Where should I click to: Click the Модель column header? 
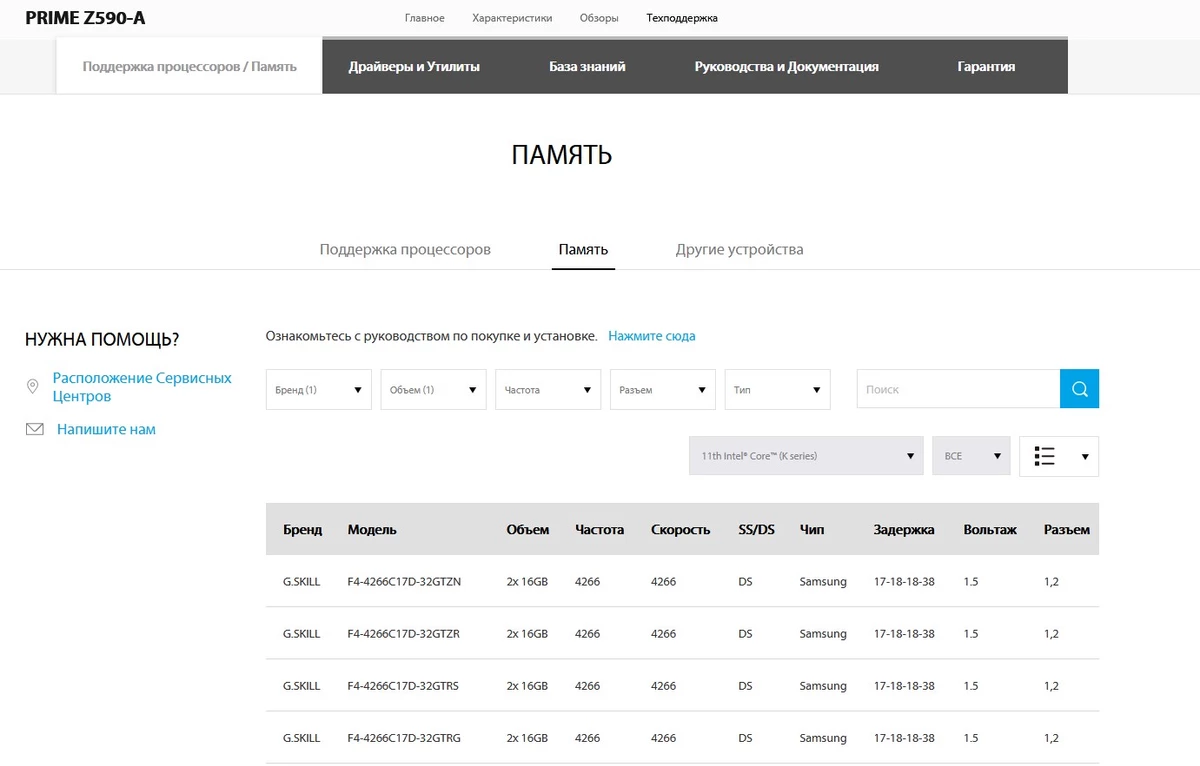tap(372, 529)
